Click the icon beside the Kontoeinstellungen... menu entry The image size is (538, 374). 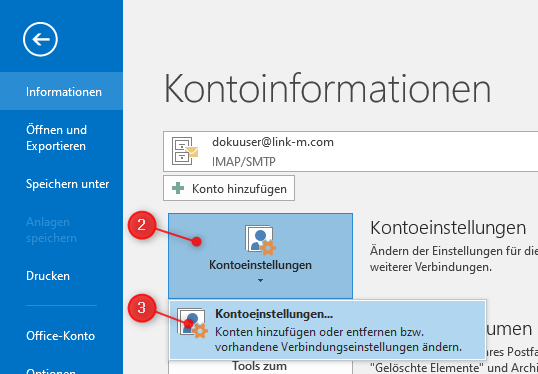pos(192,323)
